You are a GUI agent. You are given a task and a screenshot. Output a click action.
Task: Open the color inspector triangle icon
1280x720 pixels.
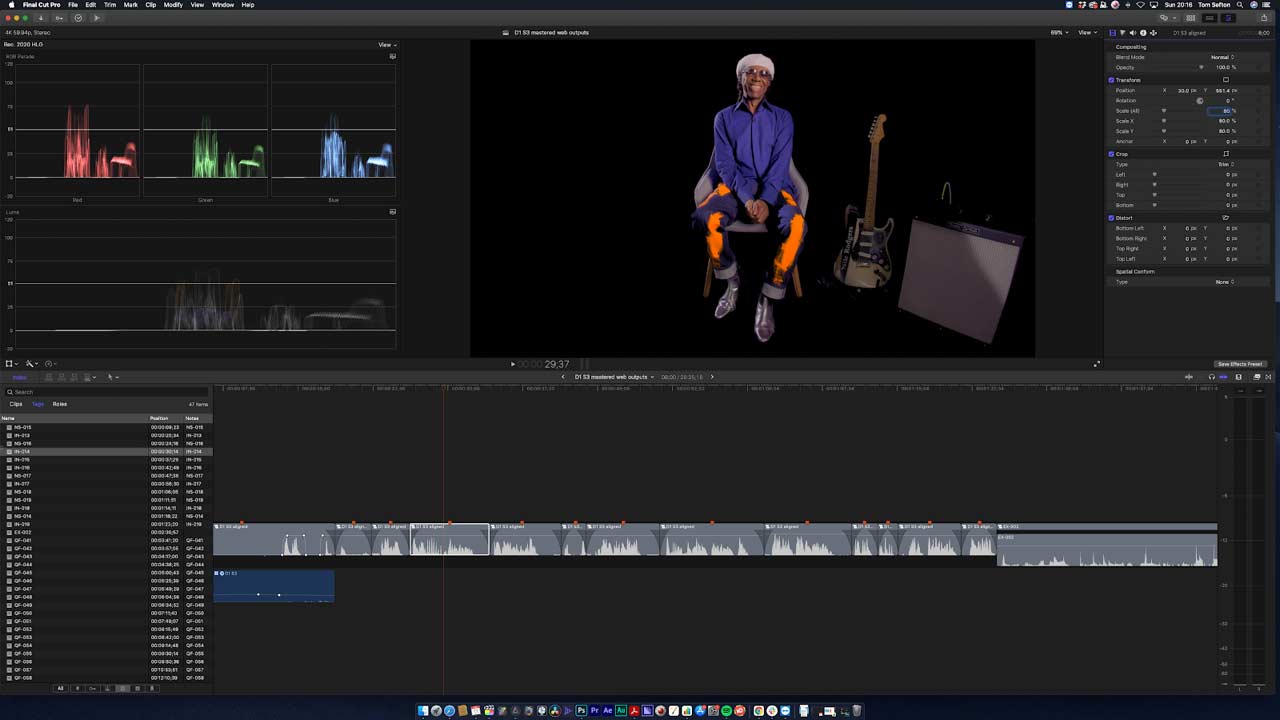point(1122,33)
